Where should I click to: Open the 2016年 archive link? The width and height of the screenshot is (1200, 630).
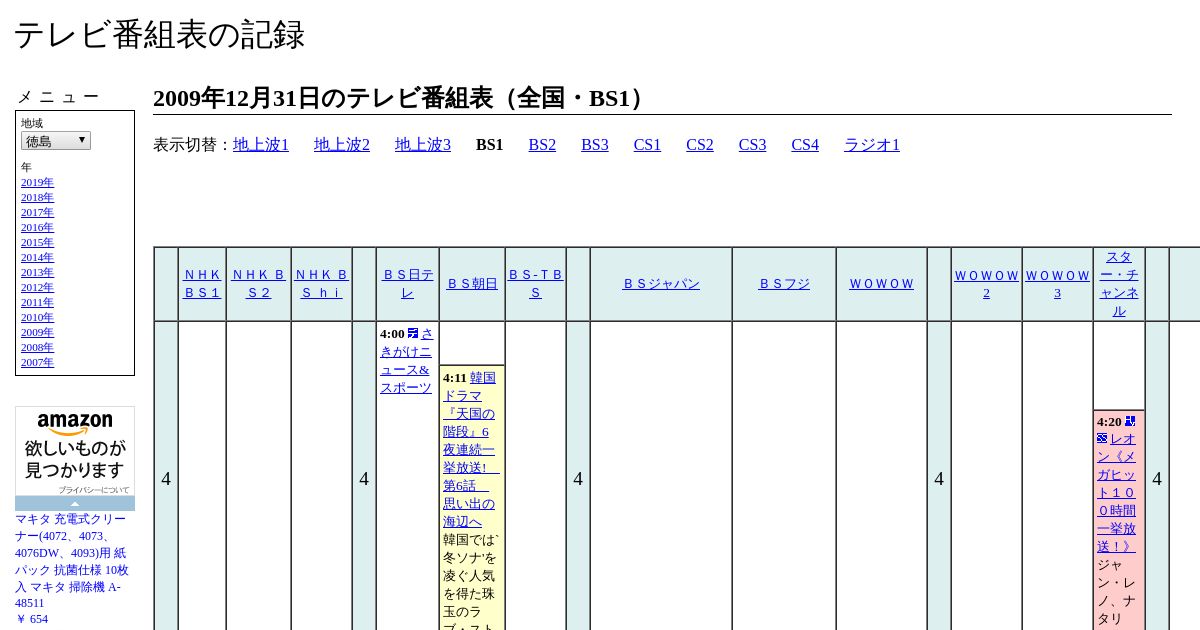coord(37,228)
